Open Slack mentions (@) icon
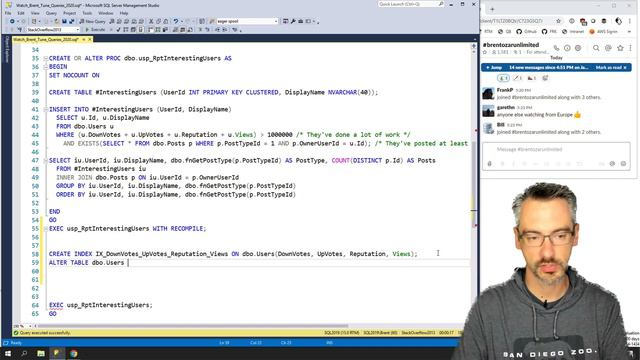 point(608,48)
